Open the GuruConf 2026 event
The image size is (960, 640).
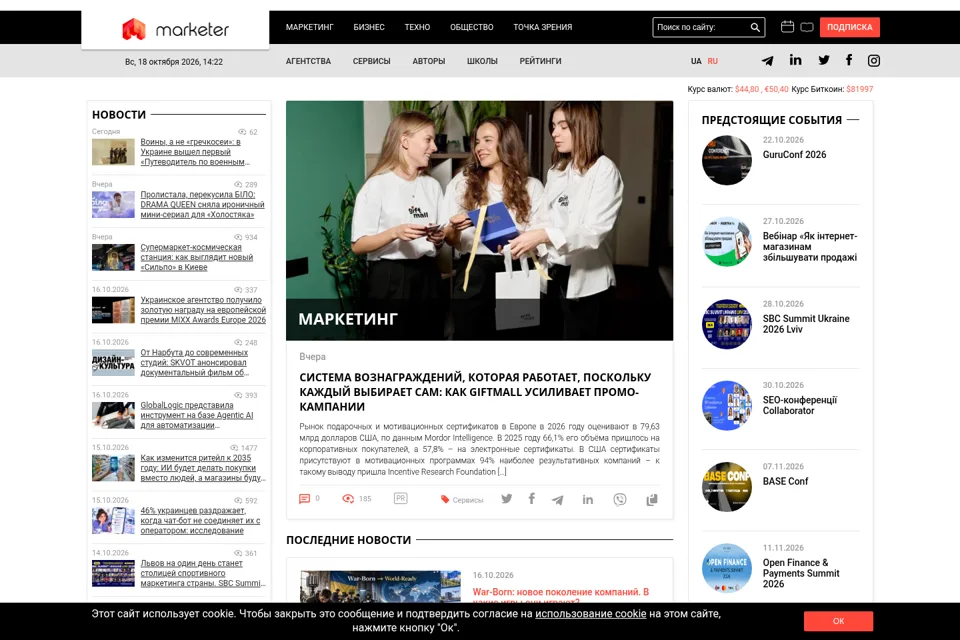click(794, 155)
